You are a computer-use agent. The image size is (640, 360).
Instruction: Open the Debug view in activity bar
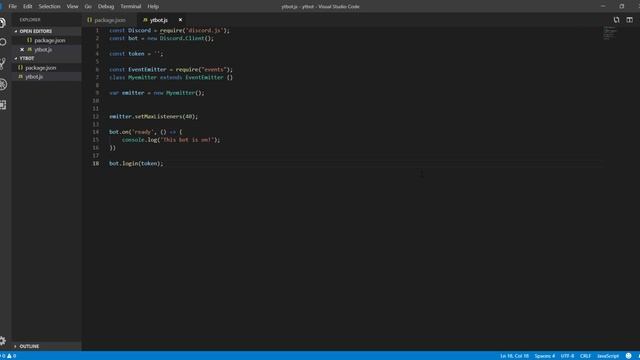tap(3, 84)
